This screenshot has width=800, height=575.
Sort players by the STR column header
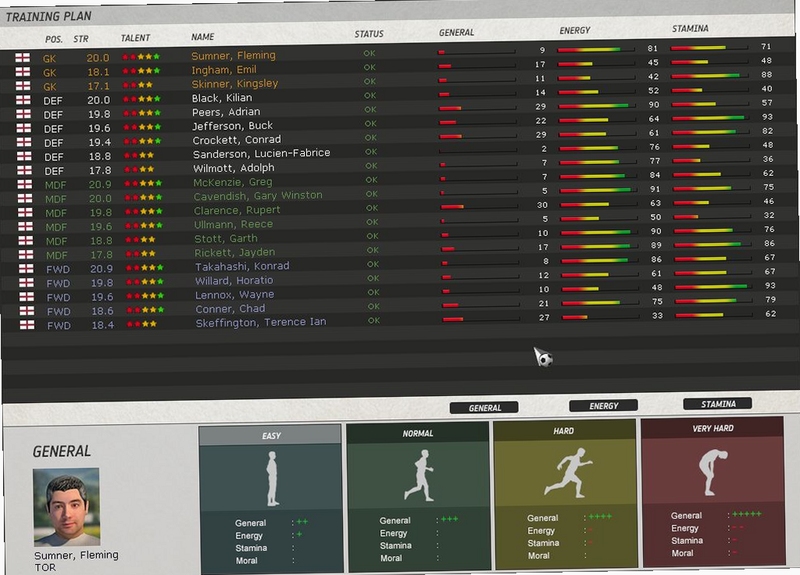point(81,39)
